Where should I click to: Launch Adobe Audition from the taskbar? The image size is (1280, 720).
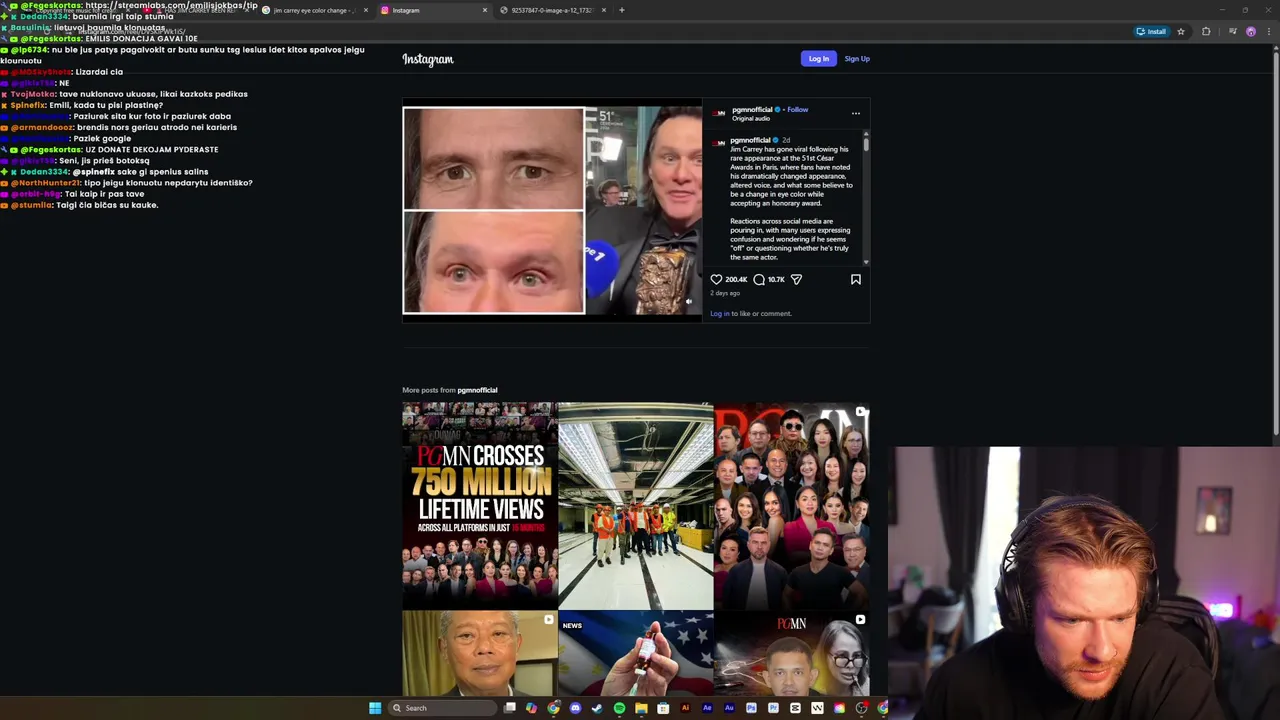(x=729, y=708)
